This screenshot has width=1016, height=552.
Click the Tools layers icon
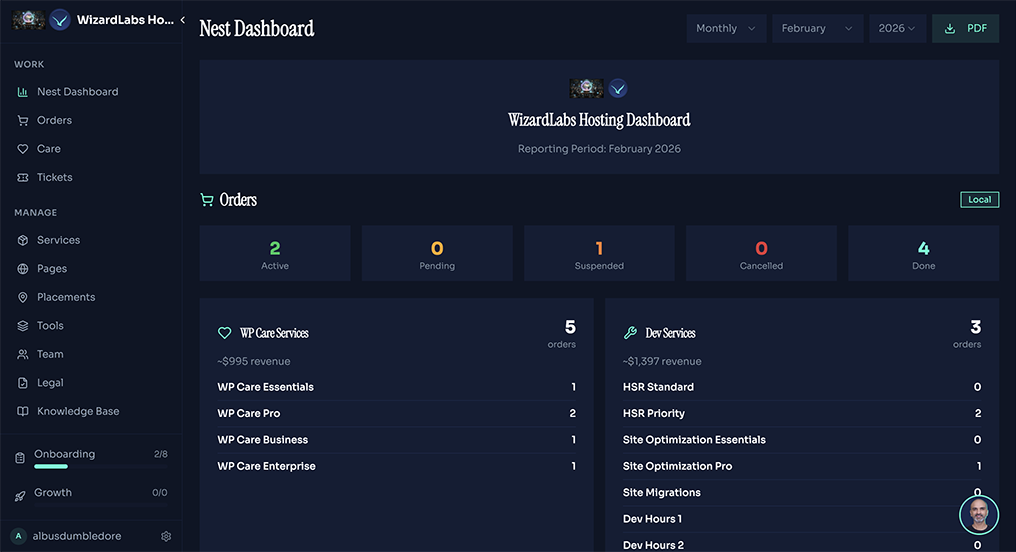[23, 326]
